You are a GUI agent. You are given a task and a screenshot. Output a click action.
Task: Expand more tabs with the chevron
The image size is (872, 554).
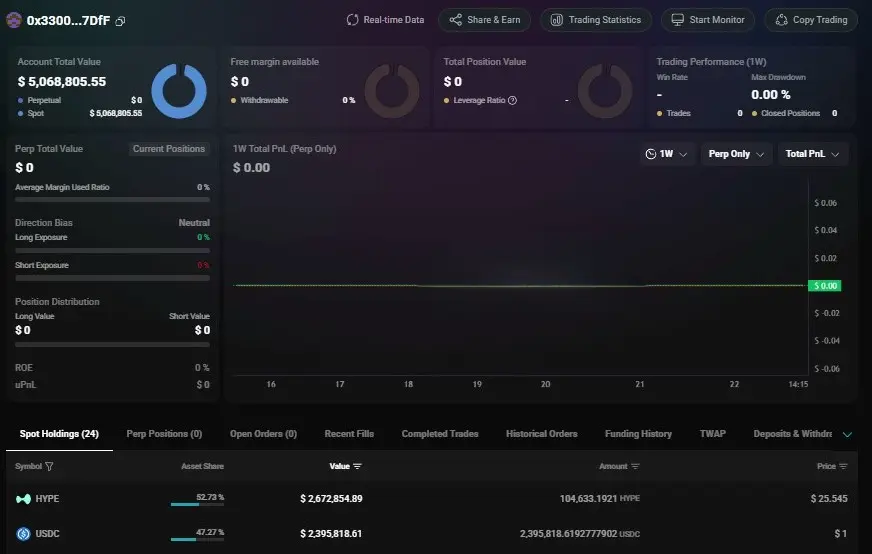847,434
